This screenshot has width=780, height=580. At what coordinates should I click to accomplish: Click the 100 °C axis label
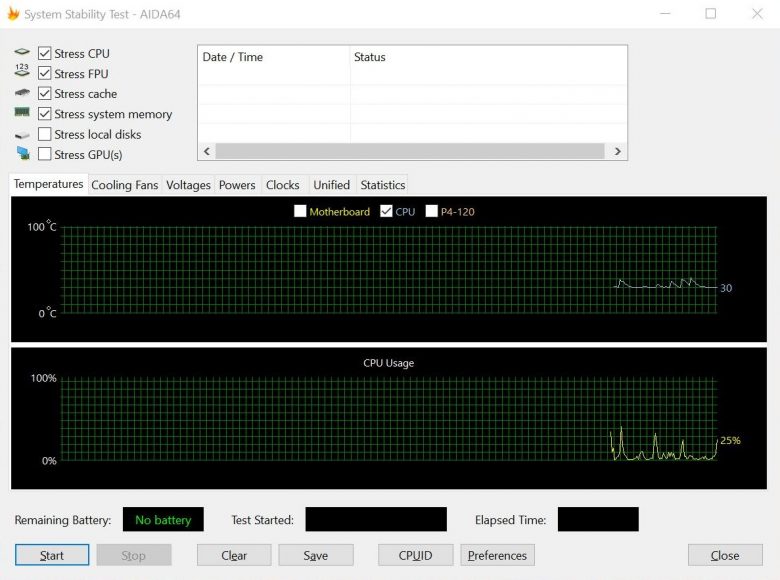tap(42, 226)
